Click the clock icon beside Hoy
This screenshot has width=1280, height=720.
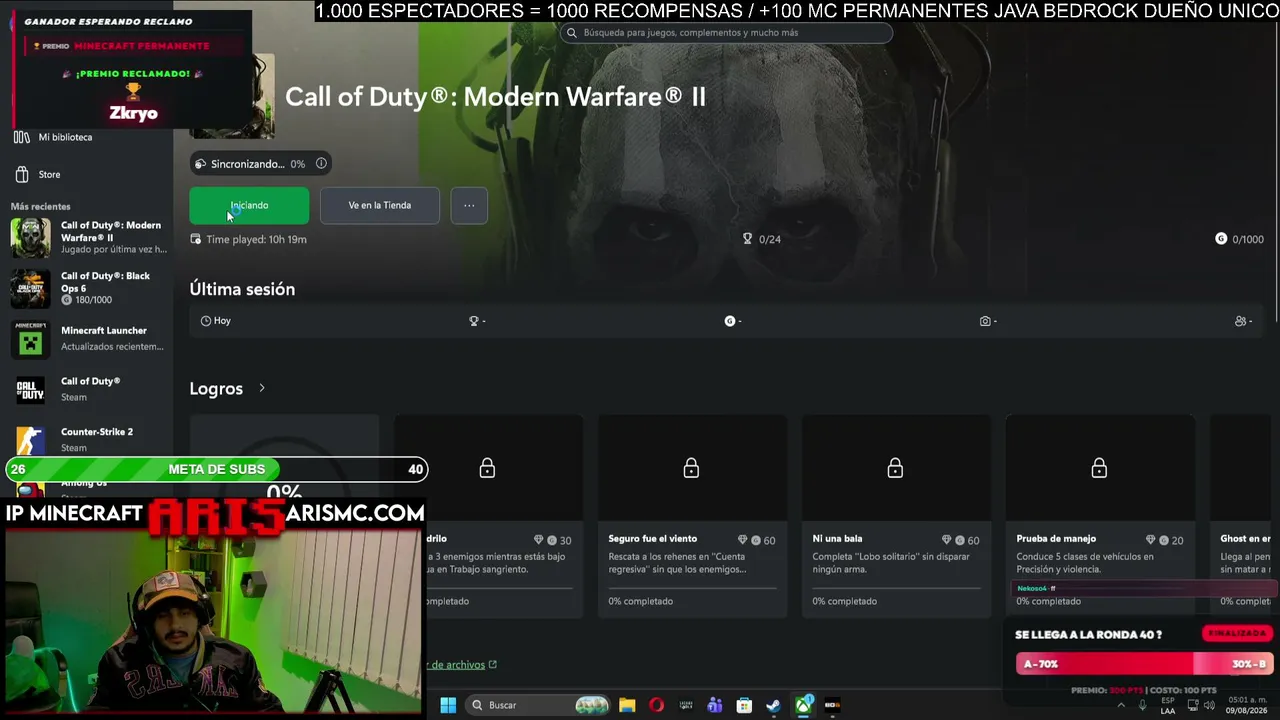(x=206, y=321)
